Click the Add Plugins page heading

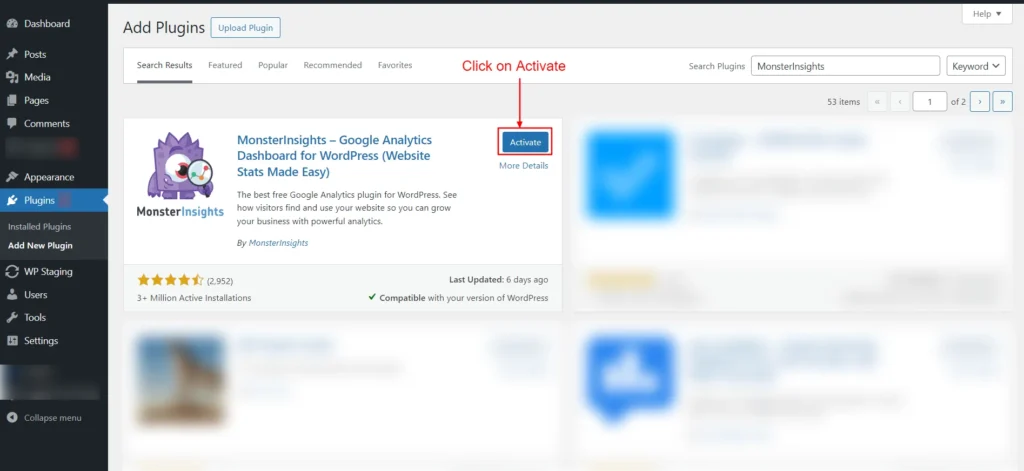(164, 27)
